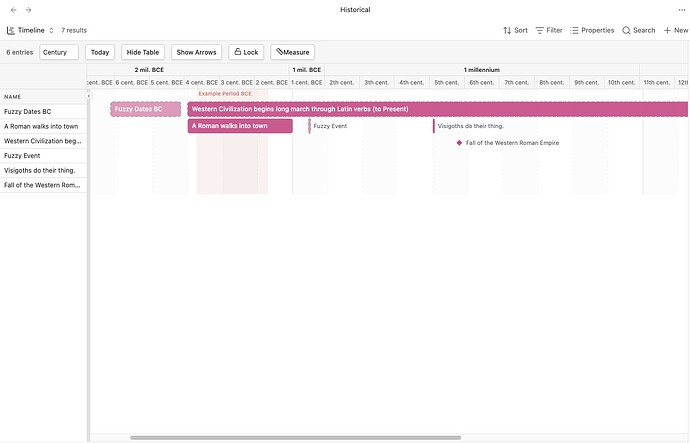This screenshot has width=690, height=443.
Task: Open the Filter options
Action: tap(549, 30)
